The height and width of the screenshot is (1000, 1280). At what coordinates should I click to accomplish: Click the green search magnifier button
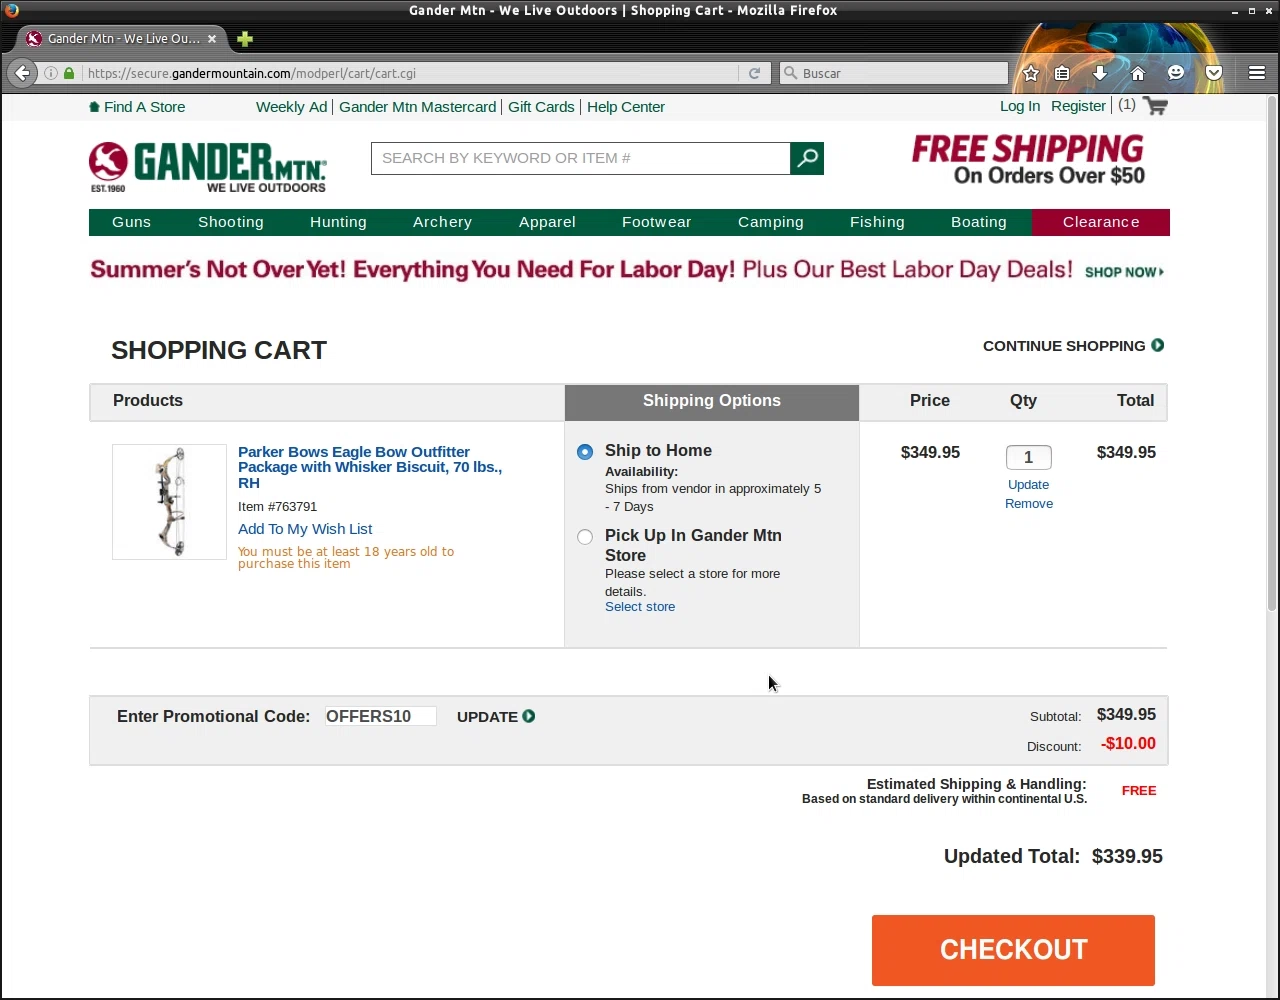(807, 158)
